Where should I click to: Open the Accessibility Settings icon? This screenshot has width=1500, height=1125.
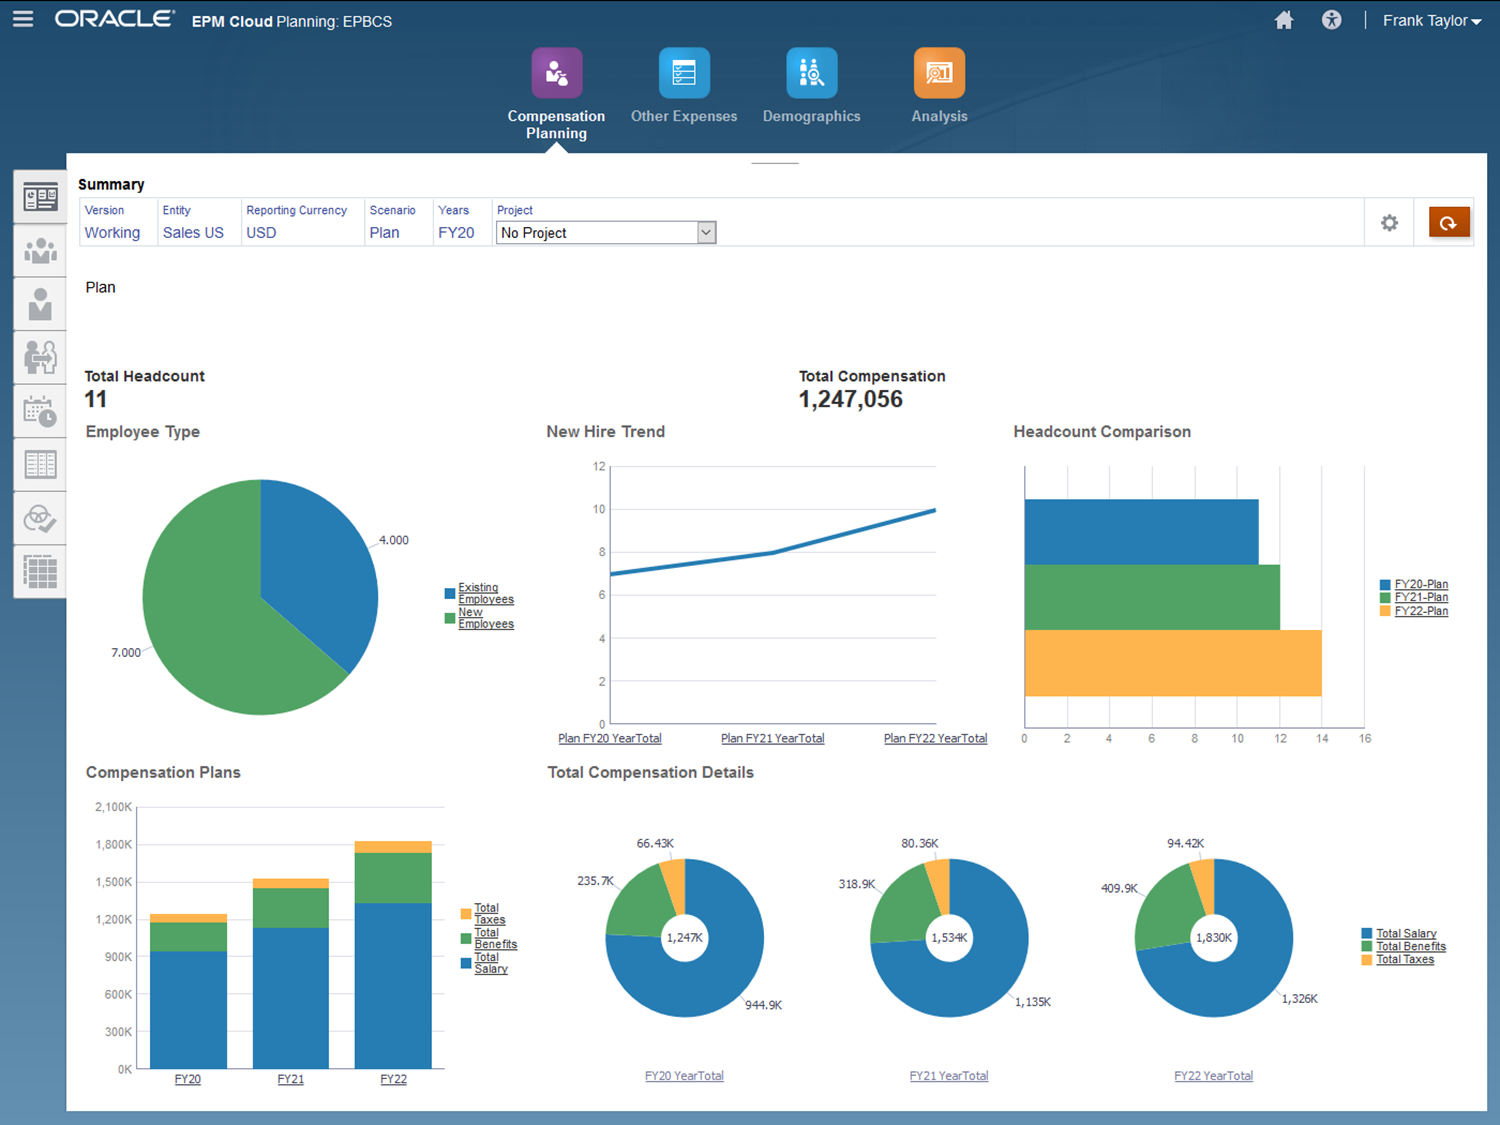pos(1331,20)
